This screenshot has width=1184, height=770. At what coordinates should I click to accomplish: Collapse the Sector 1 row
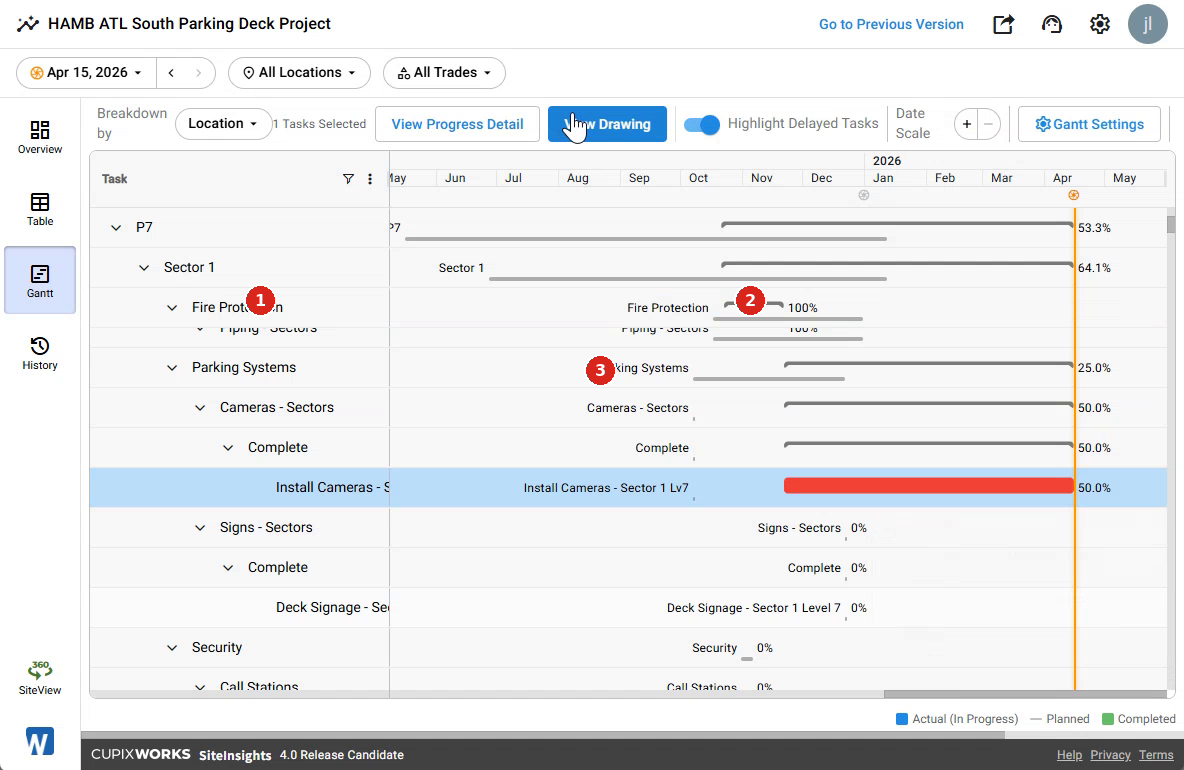(x=143, y=267)
